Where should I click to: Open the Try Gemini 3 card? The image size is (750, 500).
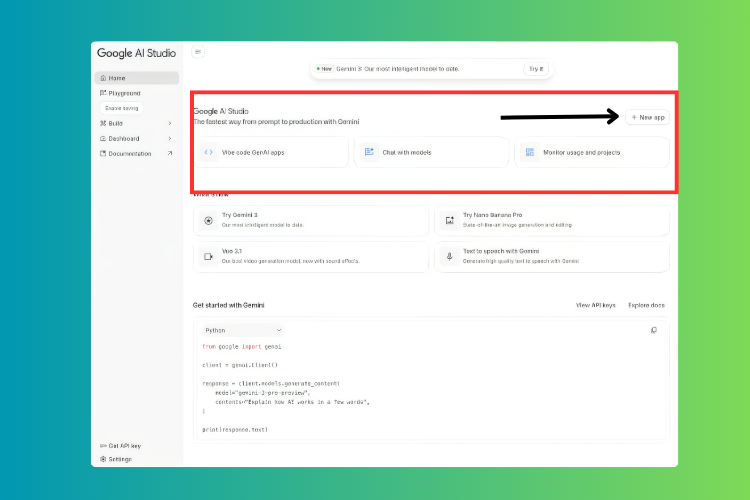coord(311,220)
